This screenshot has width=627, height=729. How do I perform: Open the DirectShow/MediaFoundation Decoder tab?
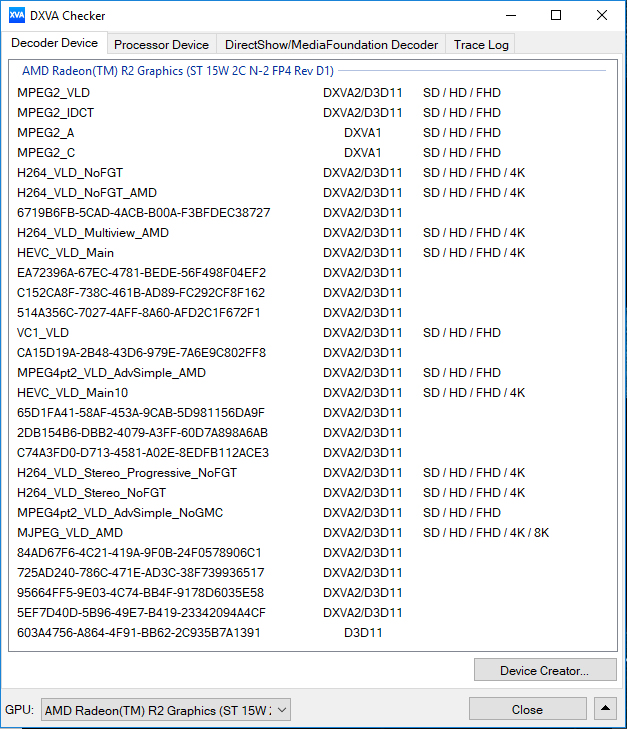coord(331,45)
